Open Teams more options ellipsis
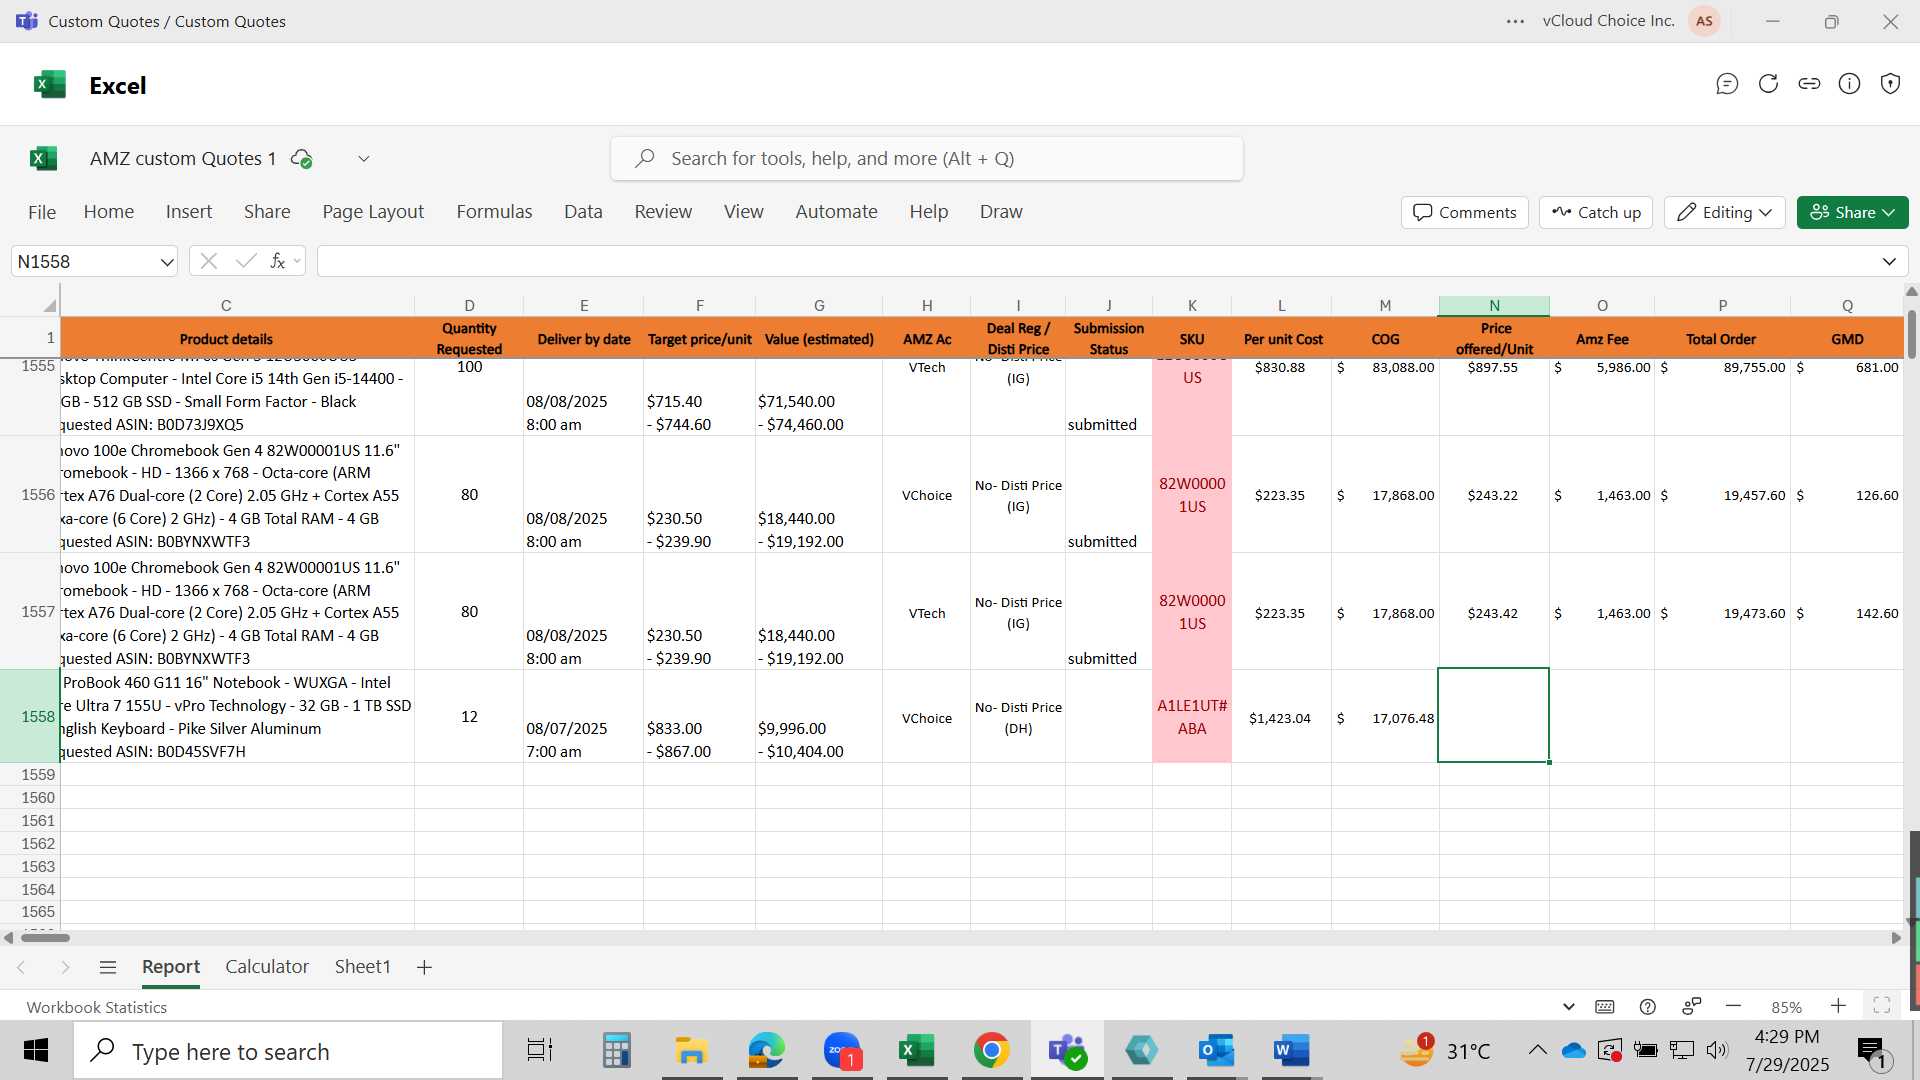 (1515, 21)
